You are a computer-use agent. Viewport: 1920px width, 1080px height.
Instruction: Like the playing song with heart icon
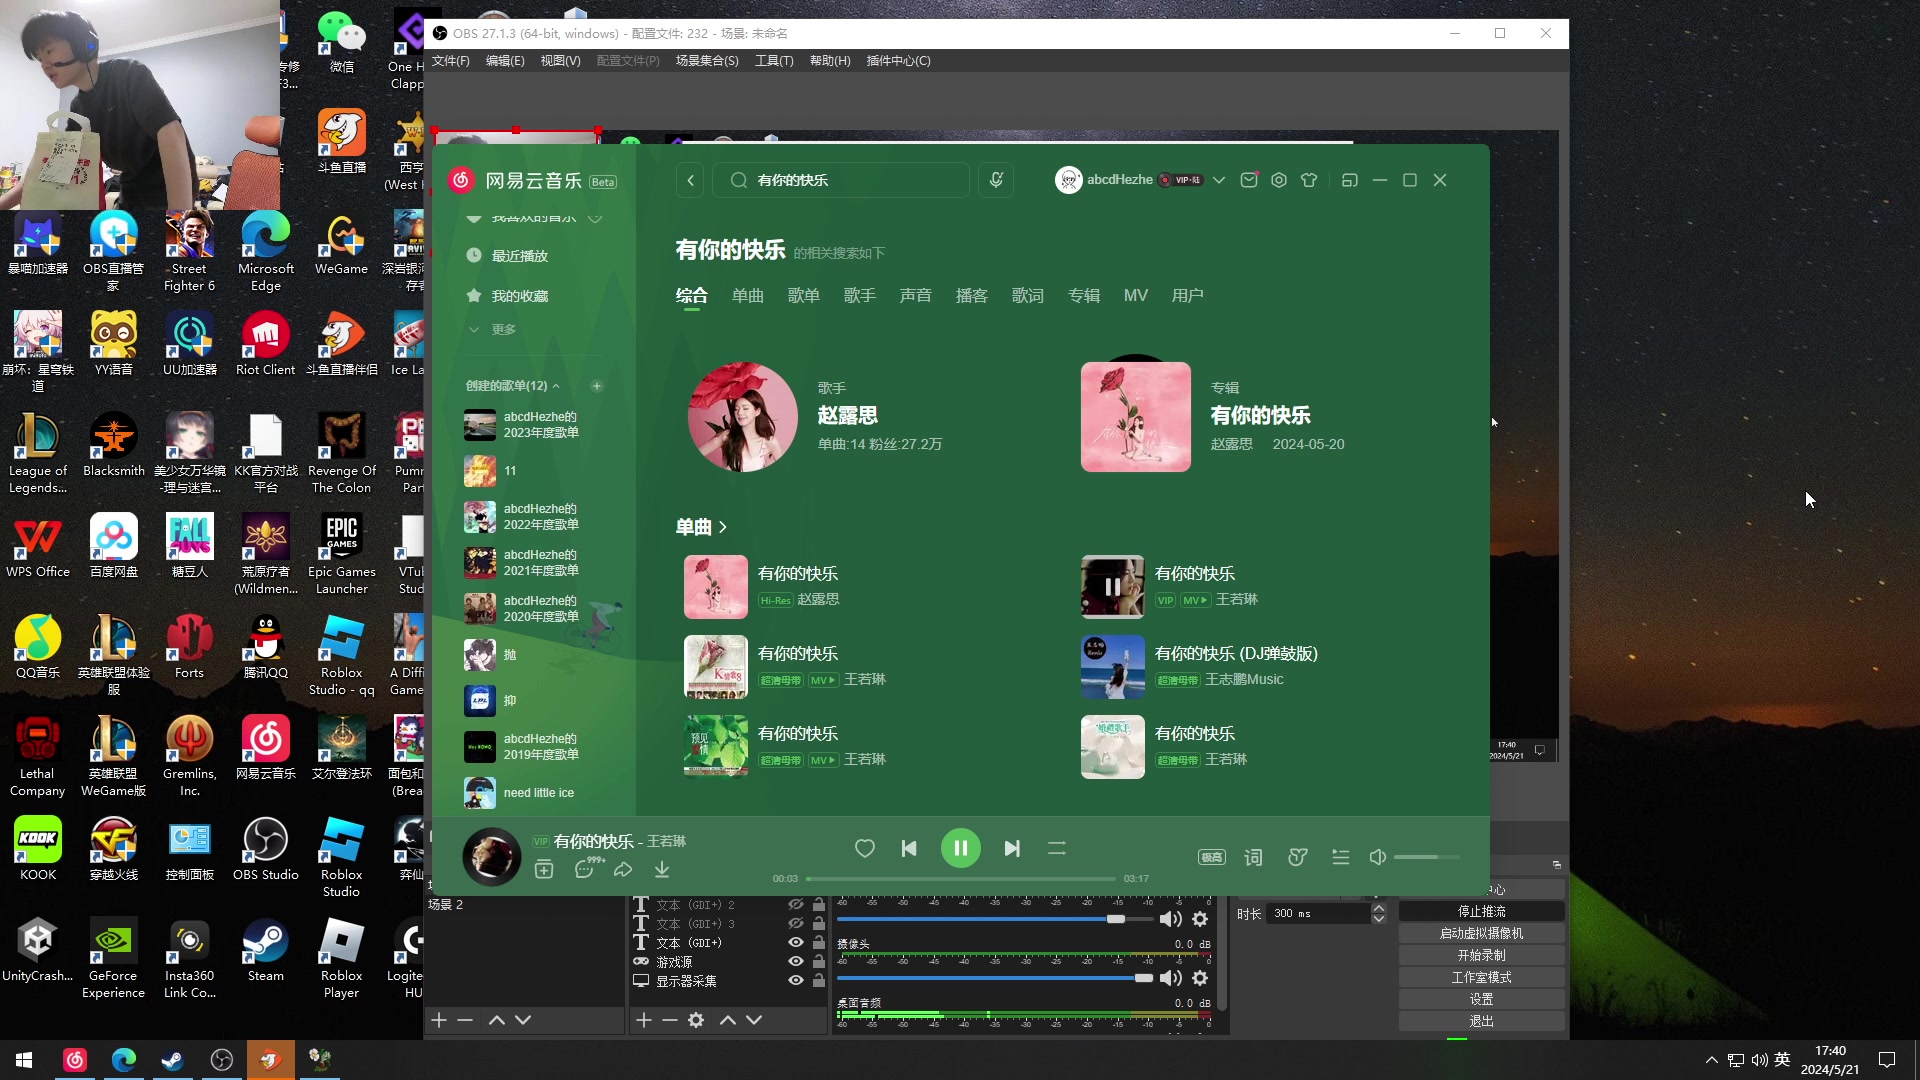click(865, 848)
